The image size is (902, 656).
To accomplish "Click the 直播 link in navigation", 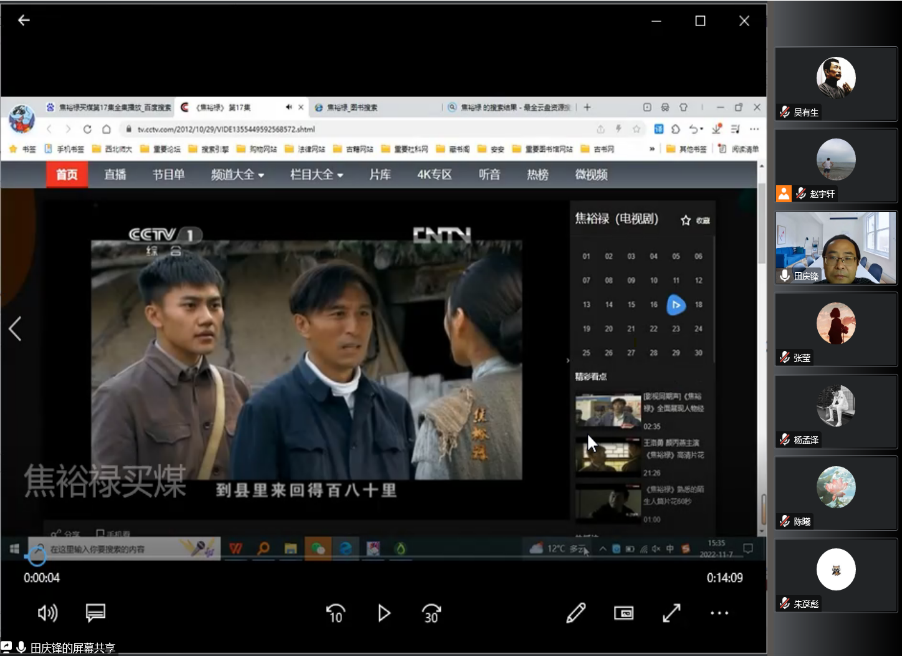I will [115, 174].
